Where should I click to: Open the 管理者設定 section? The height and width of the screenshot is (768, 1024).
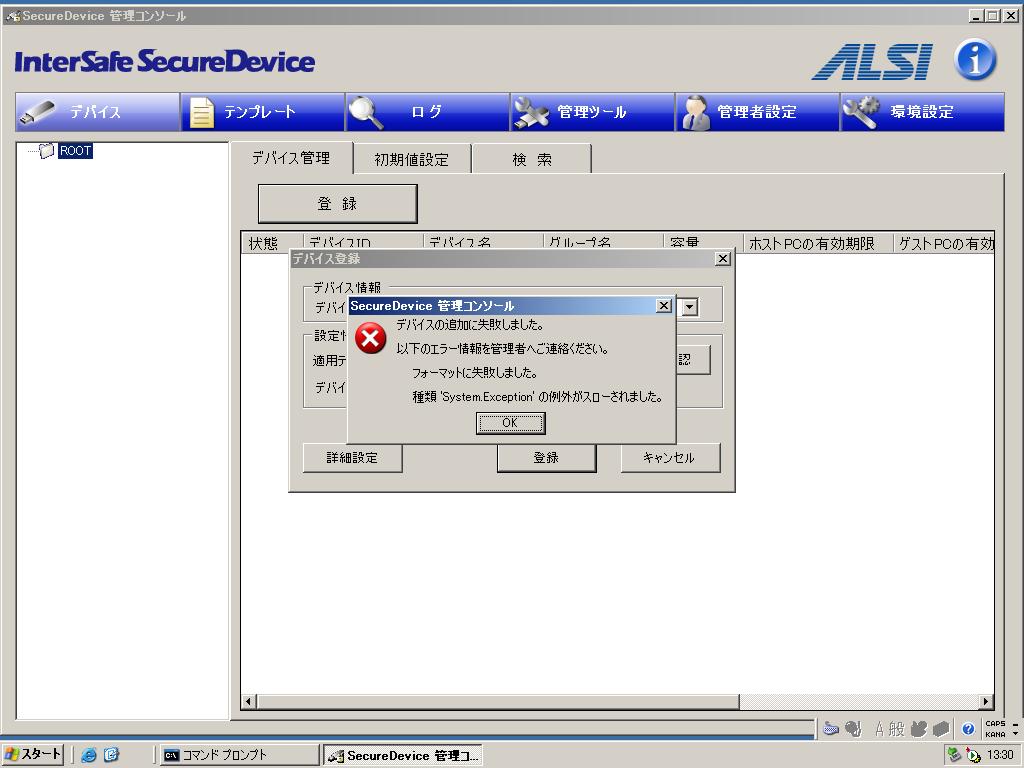point(757,112)
